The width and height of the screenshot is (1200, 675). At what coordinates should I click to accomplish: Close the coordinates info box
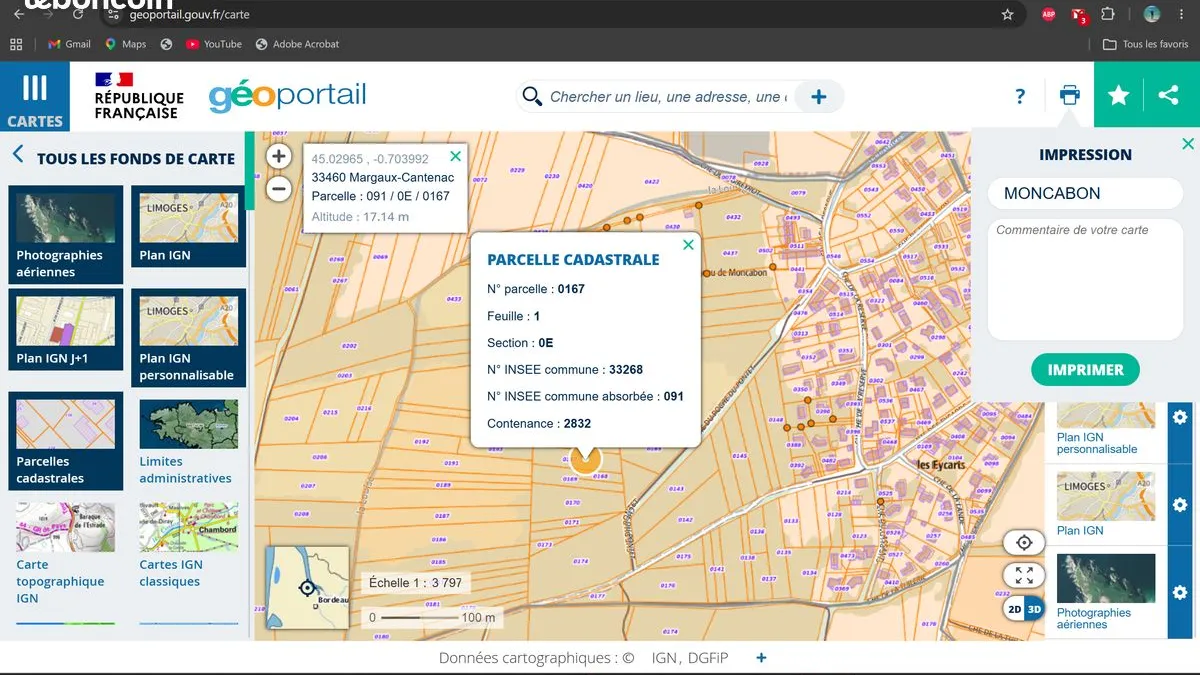point(456,156)
